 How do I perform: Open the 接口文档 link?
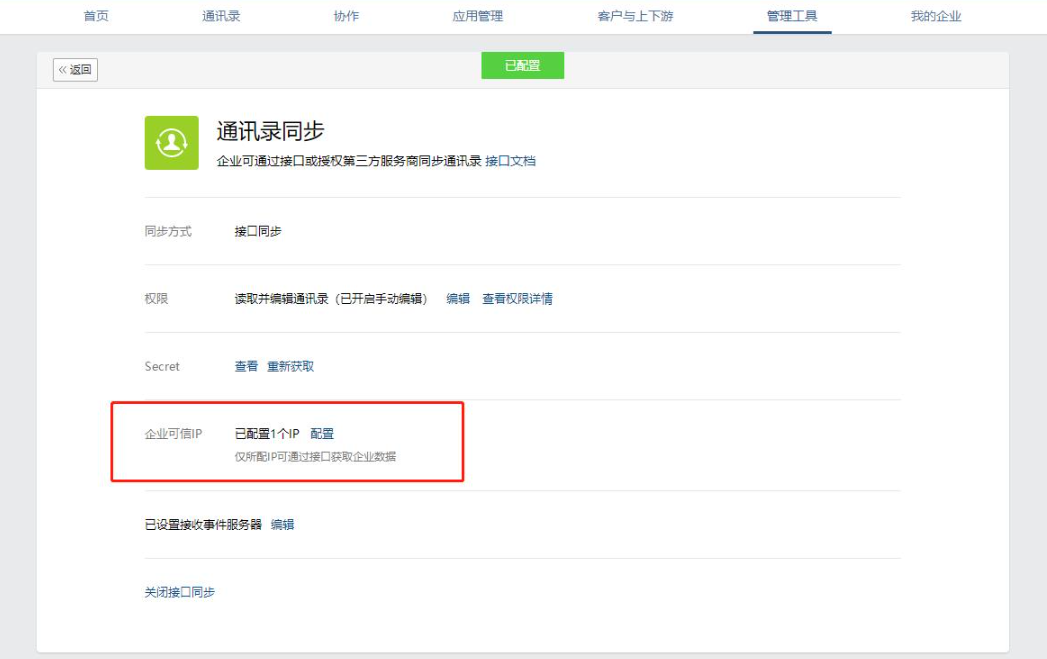[x=510, y=161]
